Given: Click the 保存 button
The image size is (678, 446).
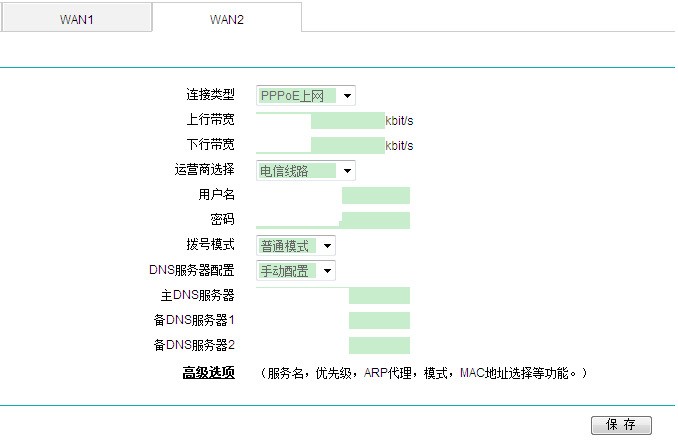Looking at the screenshot, I should [621, 425].
